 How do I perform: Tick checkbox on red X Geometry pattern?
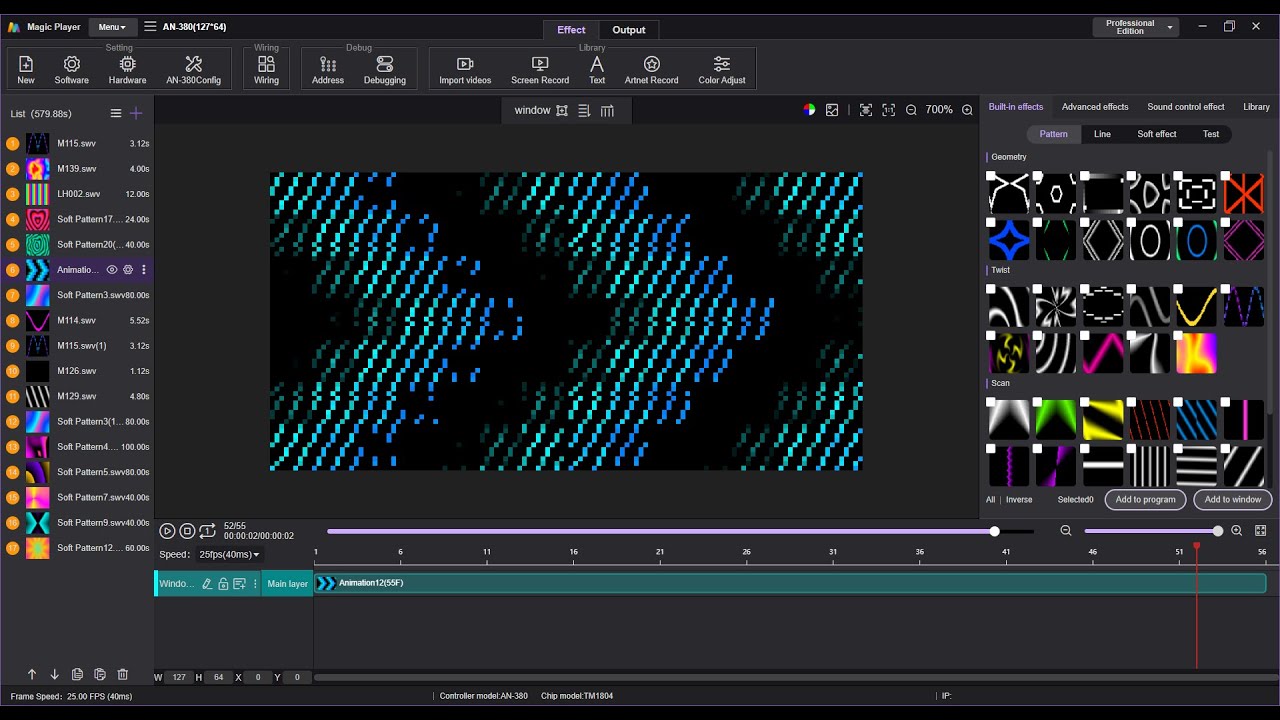coord(1226,176)
